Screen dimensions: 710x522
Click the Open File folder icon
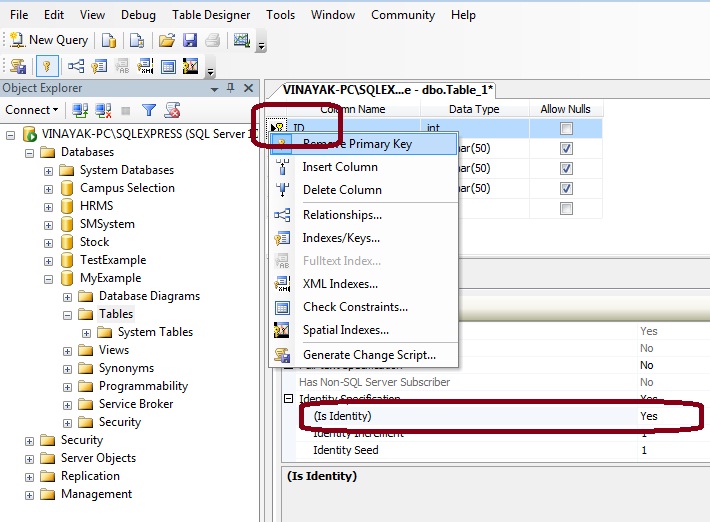(x=167, y=40)
